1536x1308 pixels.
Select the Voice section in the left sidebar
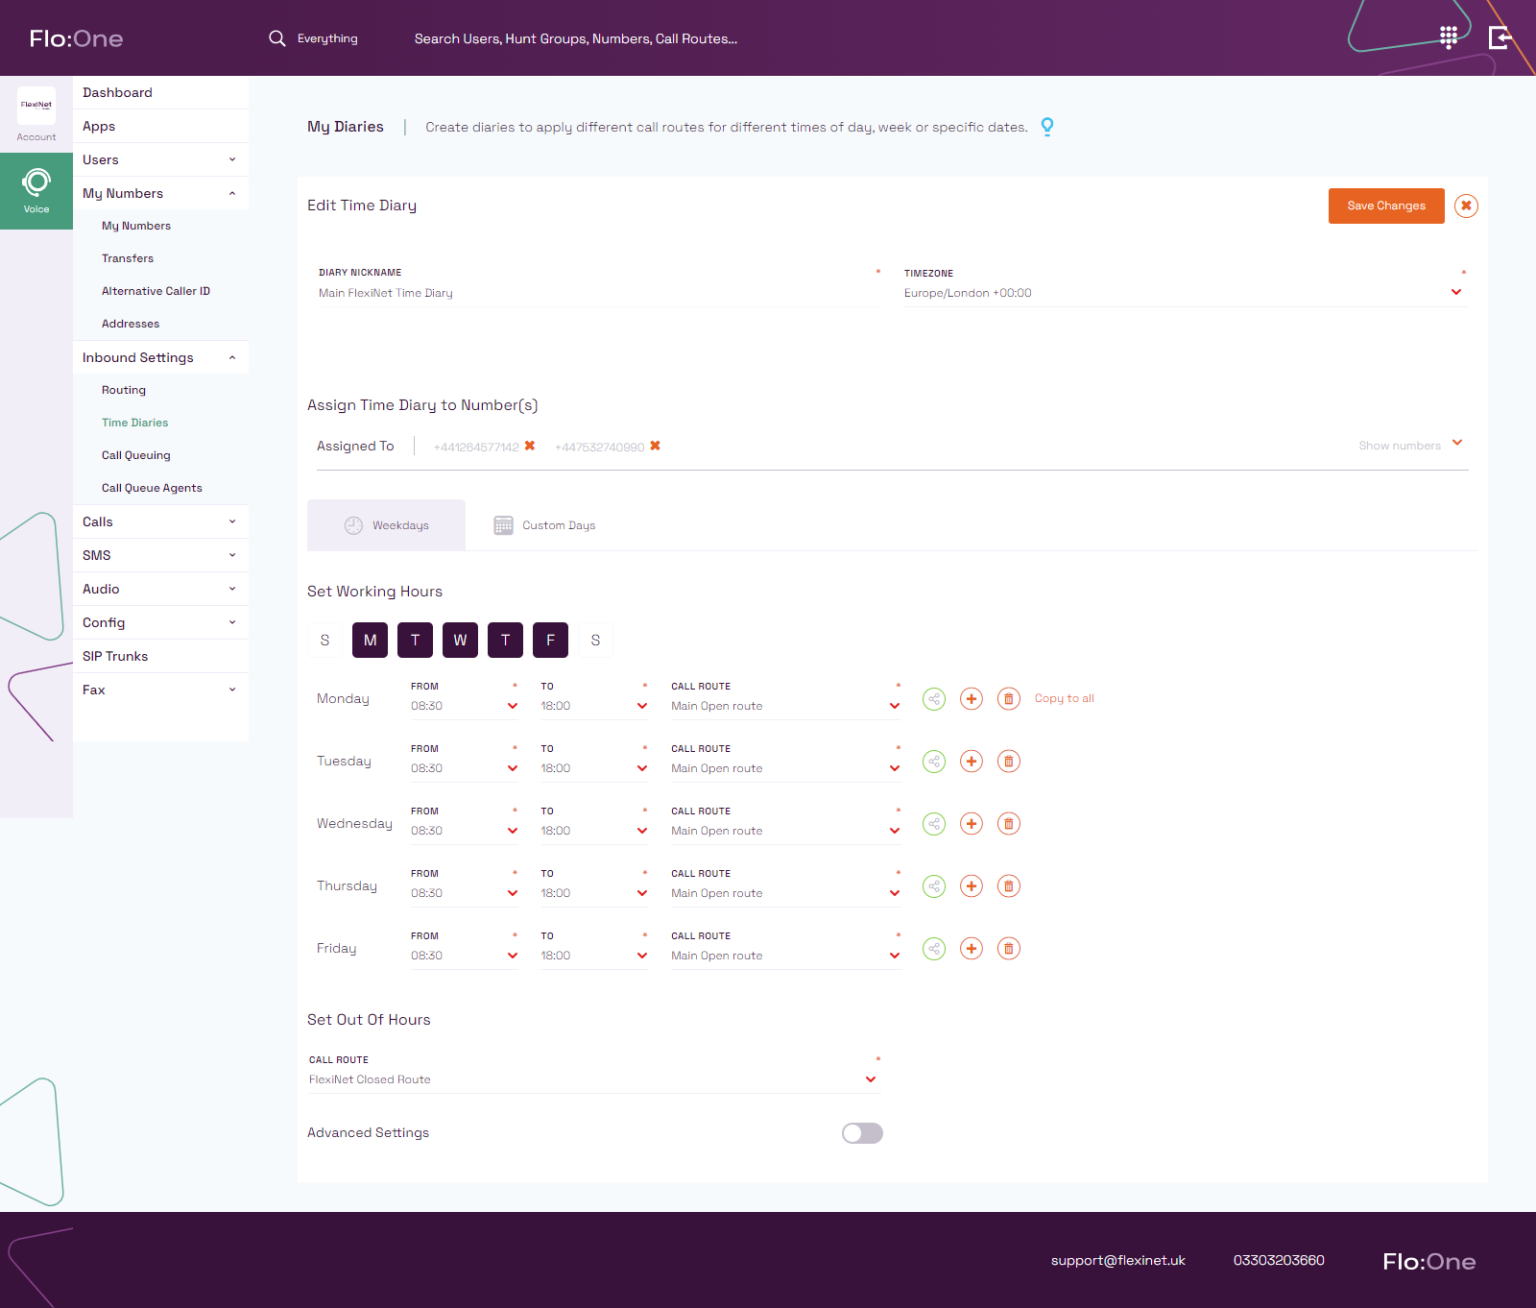coord(36,191)
